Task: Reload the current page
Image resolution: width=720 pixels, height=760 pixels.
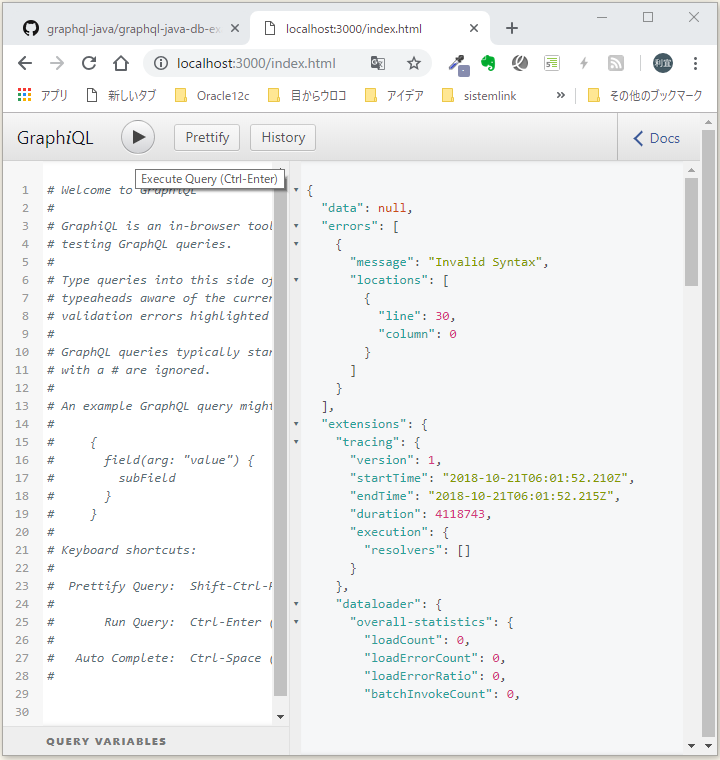Action: (x=89, y=63)
